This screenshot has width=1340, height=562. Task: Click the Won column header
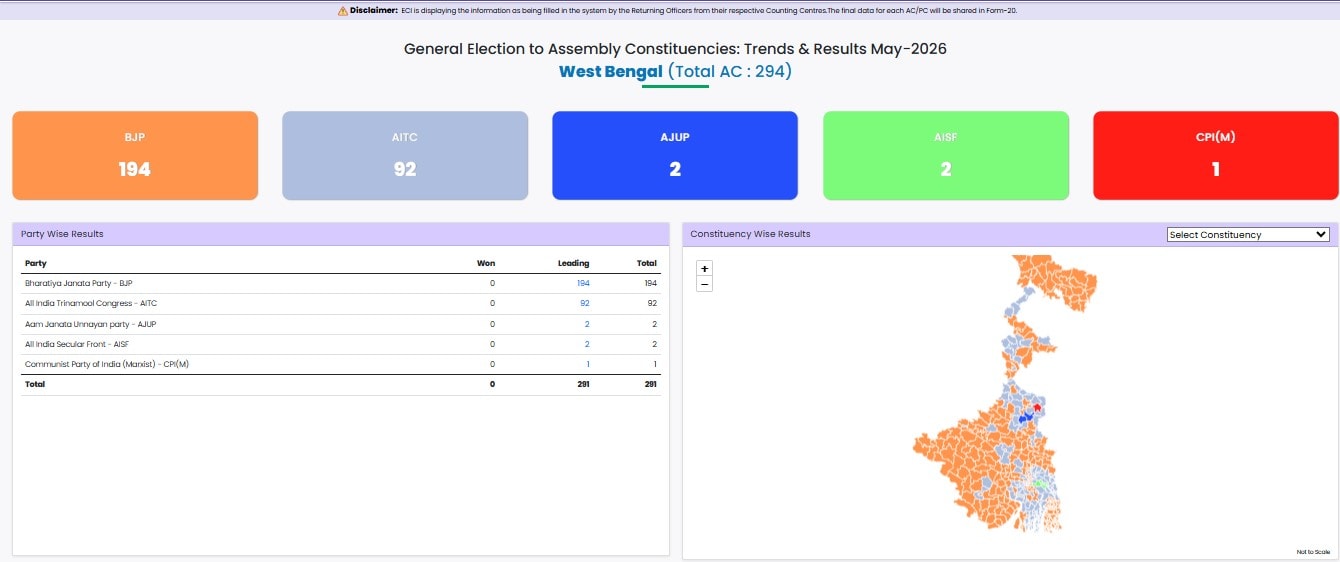click(486, 263)
